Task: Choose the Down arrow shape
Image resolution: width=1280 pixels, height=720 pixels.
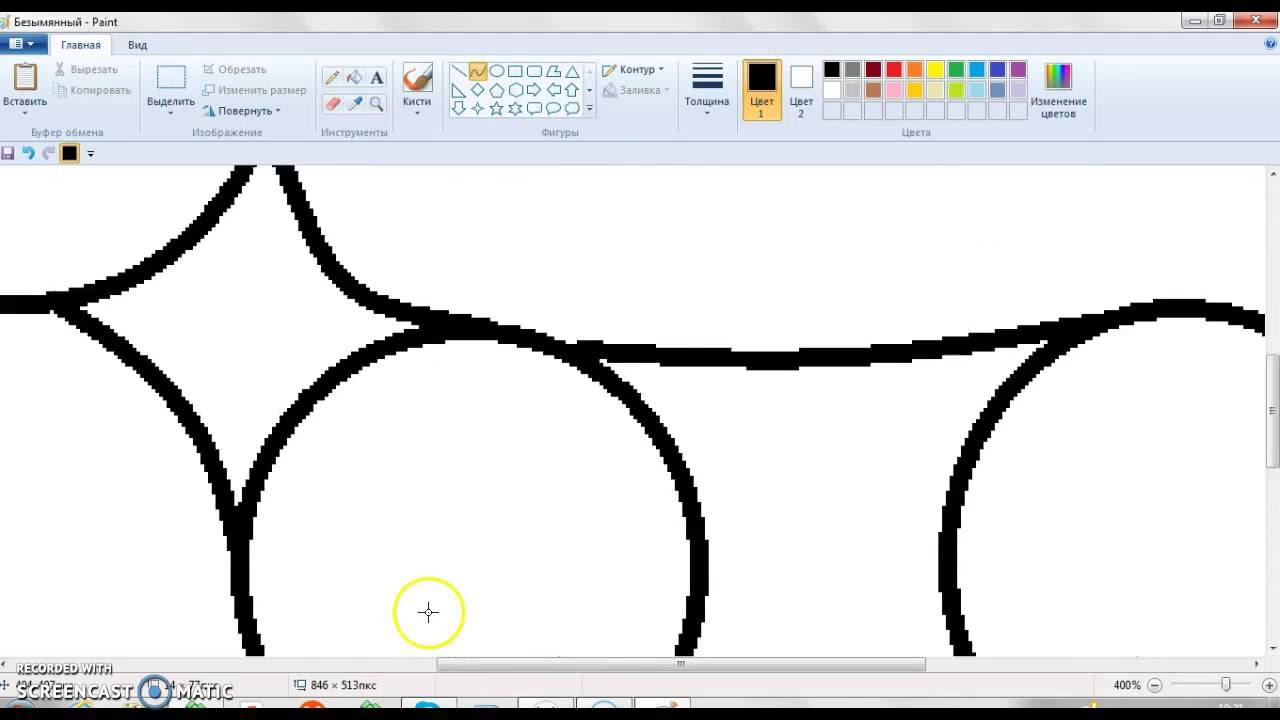Action: click(x=458, y=108)
